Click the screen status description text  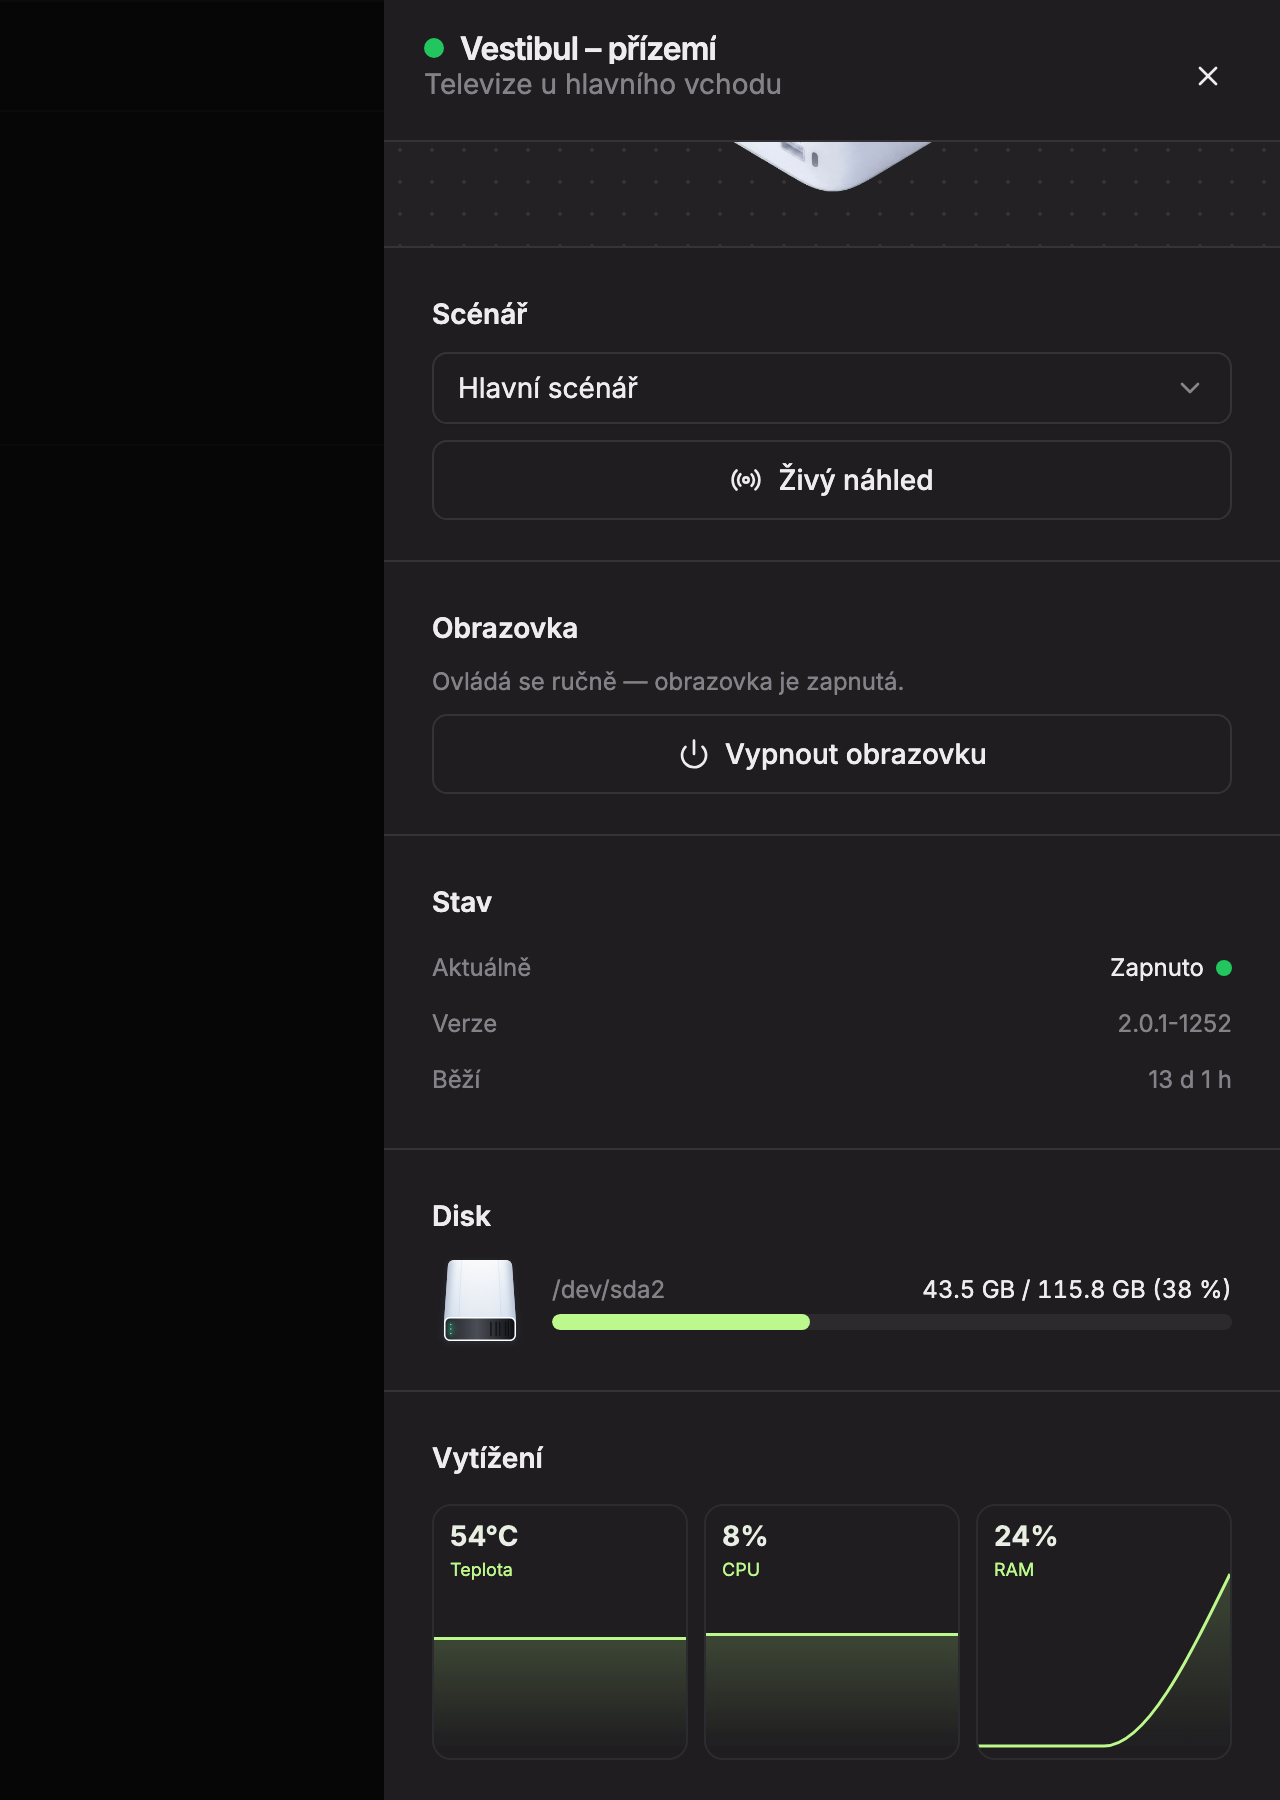coord(668,682)
